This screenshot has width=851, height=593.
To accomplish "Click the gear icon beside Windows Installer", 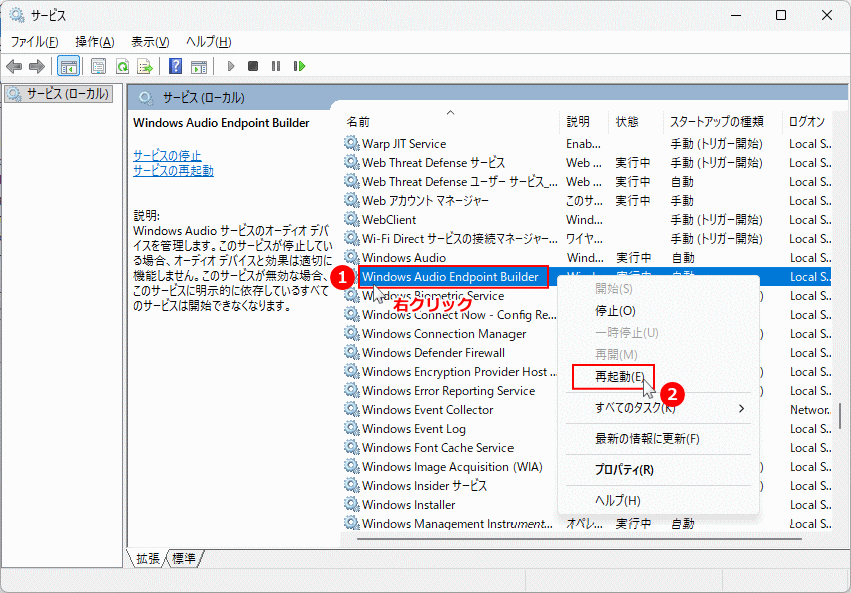I will pos(352,505).
